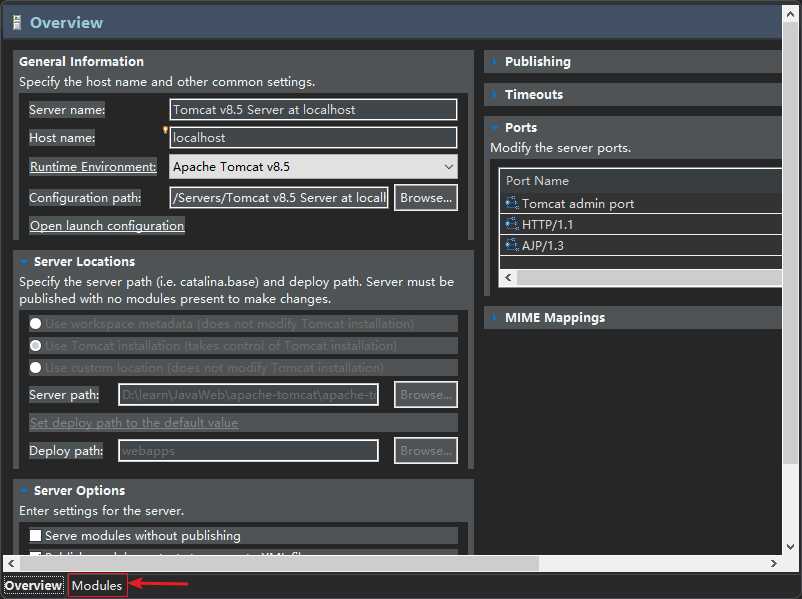Collapse the Server Options section
The width and height of the screenshot is (802, 599).
click(24, 491)
